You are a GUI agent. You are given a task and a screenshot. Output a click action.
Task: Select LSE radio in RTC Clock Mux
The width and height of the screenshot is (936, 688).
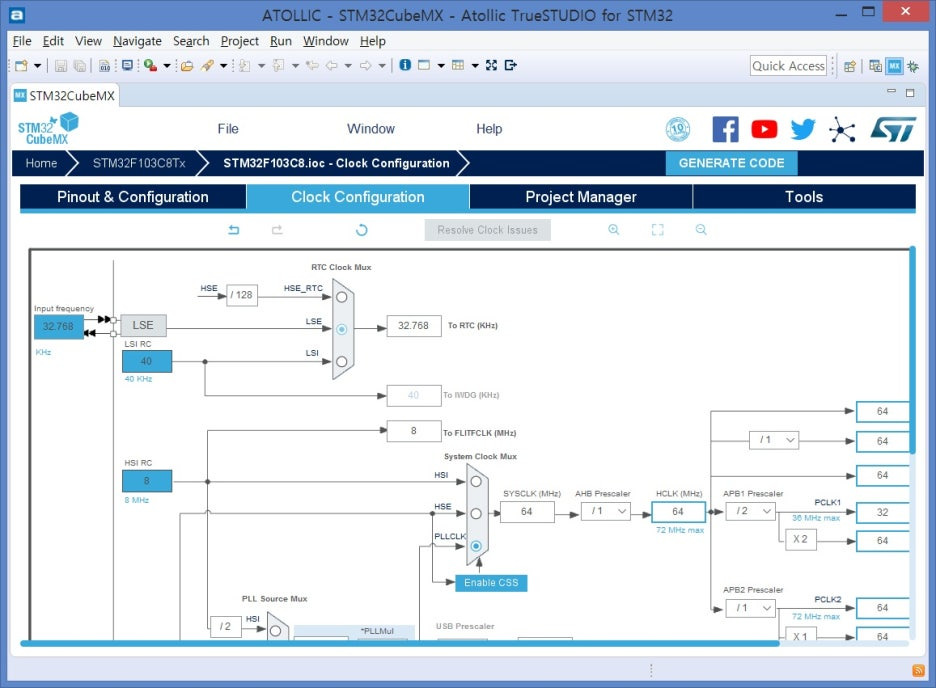pyautogui.click(x=341, y=329)
